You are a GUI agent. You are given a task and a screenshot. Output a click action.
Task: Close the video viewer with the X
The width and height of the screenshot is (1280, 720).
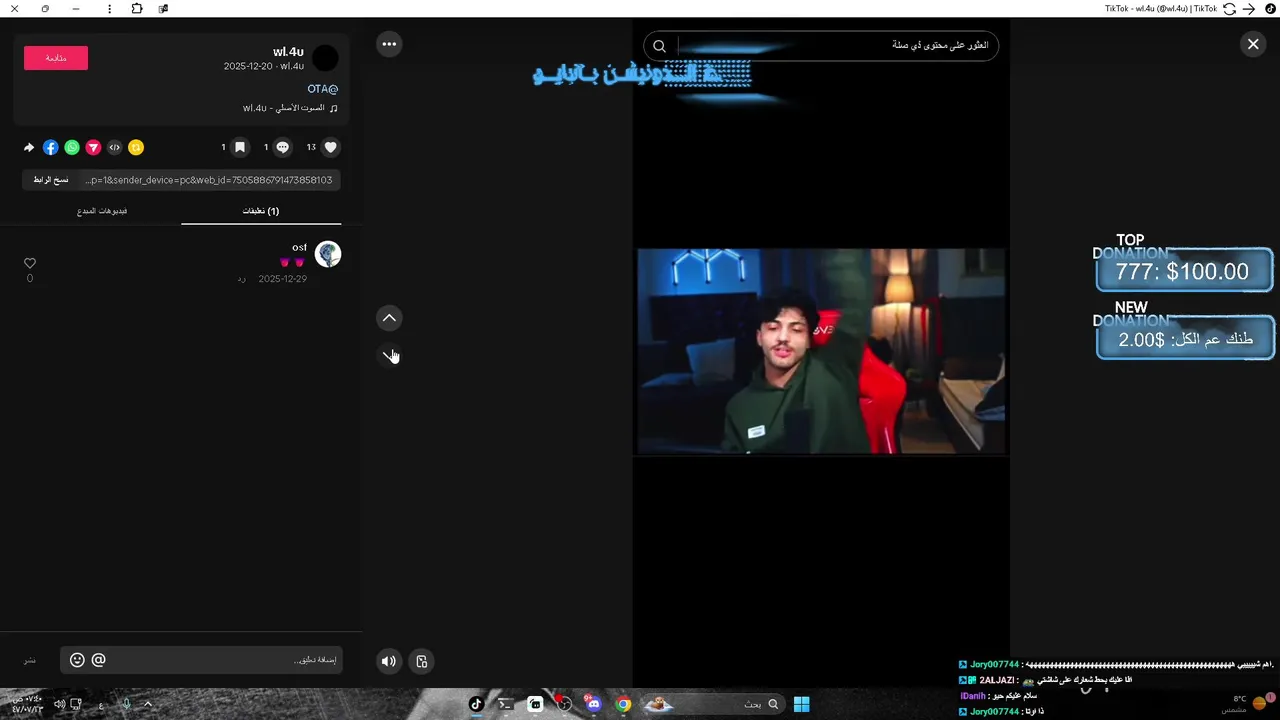coord(1253,44)
